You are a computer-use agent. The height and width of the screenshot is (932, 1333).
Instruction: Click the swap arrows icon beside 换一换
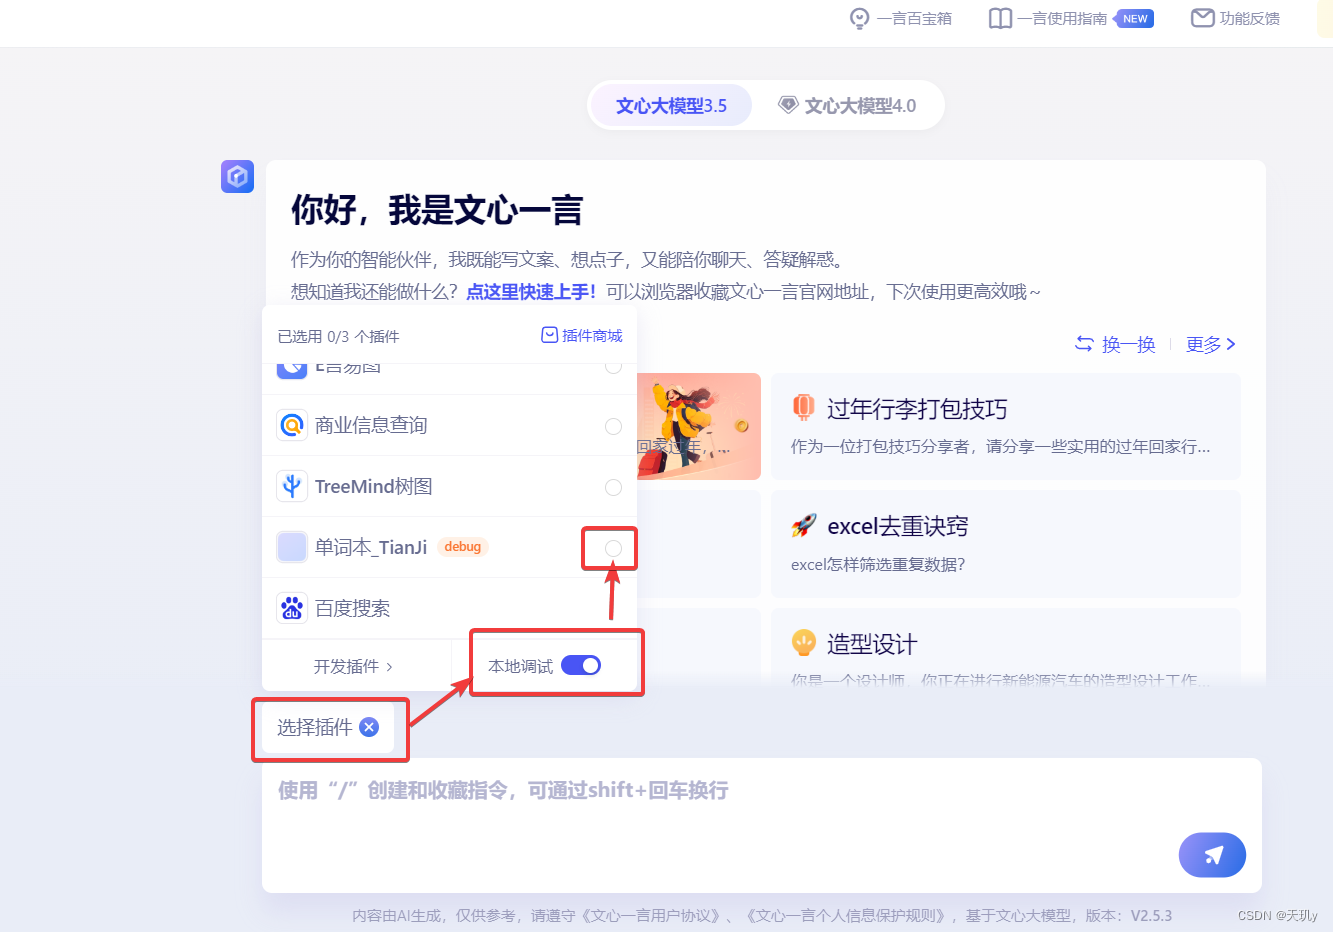click(x=1084, y=344)
